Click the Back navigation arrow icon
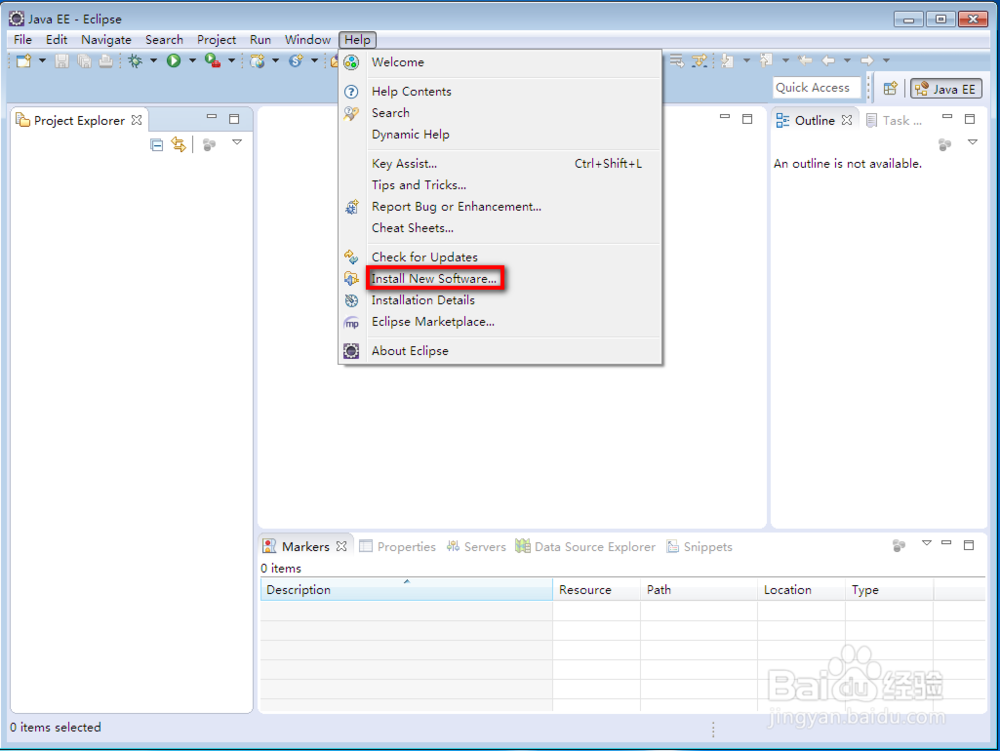Screen dimensions: 1000x751 tap(828, 61)
